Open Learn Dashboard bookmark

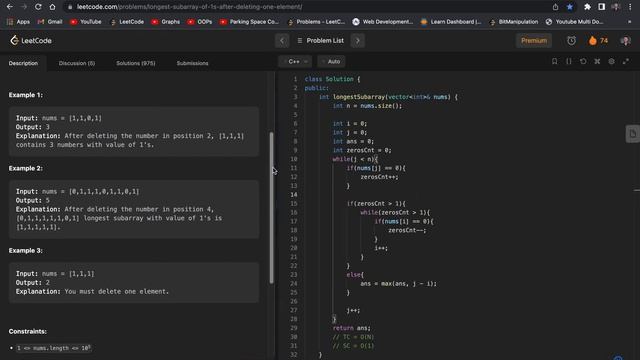pyautogui.click(x=451, y=22)
